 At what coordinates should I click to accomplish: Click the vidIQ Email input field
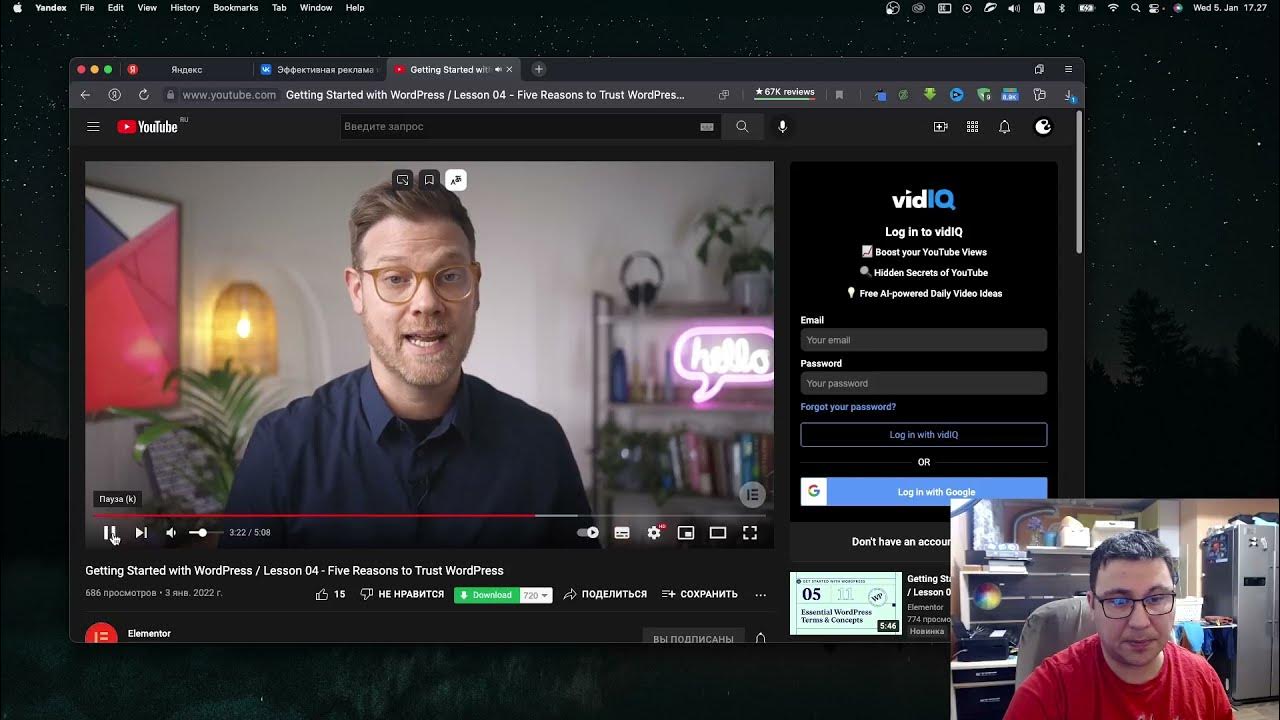[x=923, y=340]
